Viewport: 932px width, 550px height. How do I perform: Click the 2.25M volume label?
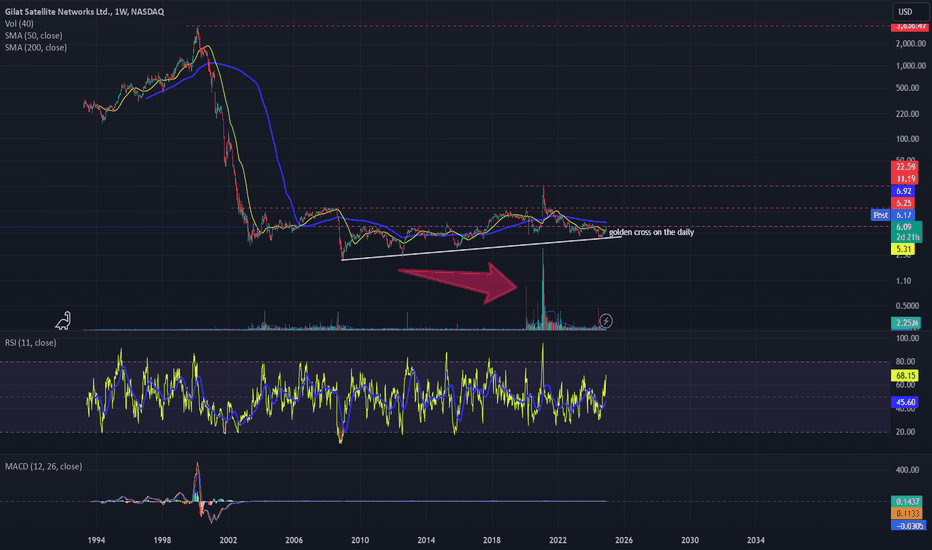click(906, 323)
